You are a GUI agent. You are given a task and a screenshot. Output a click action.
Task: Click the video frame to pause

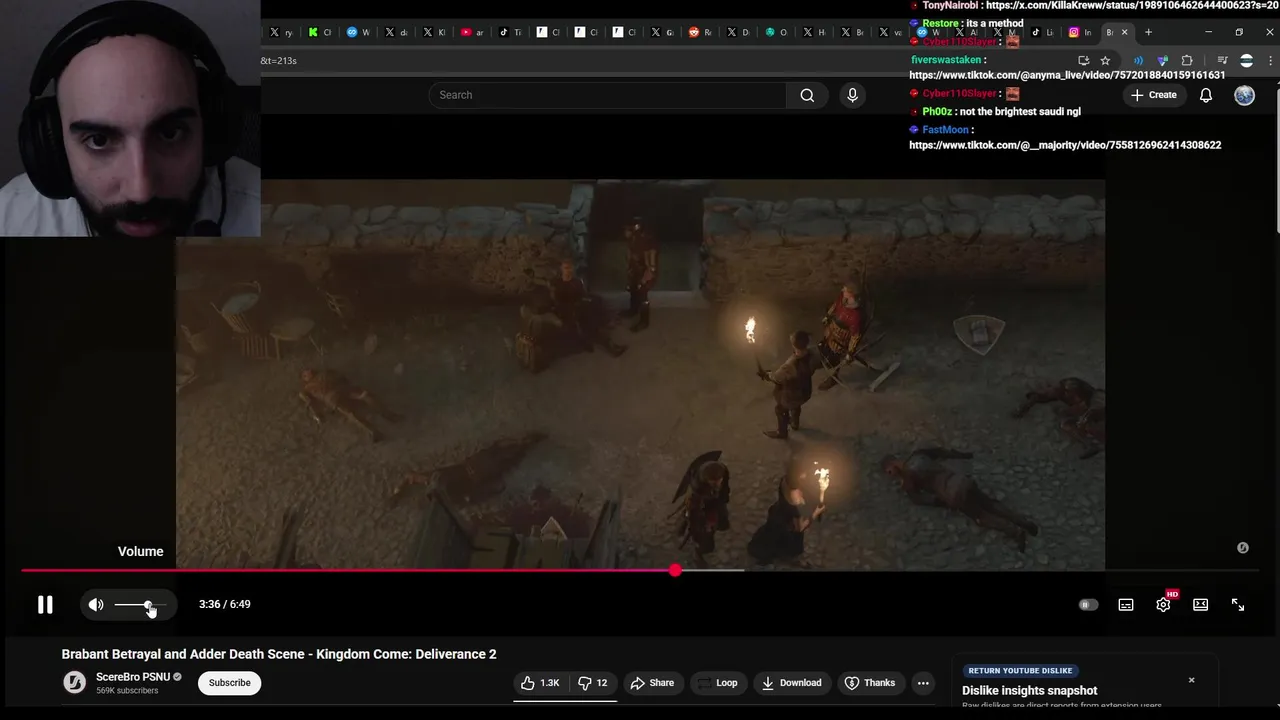[640, 375]
